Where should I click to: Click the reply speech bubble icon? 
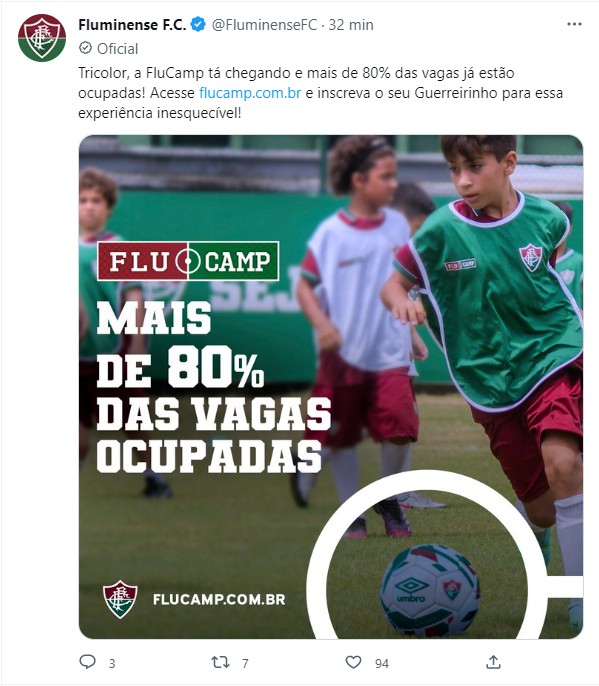click(87, 662)
